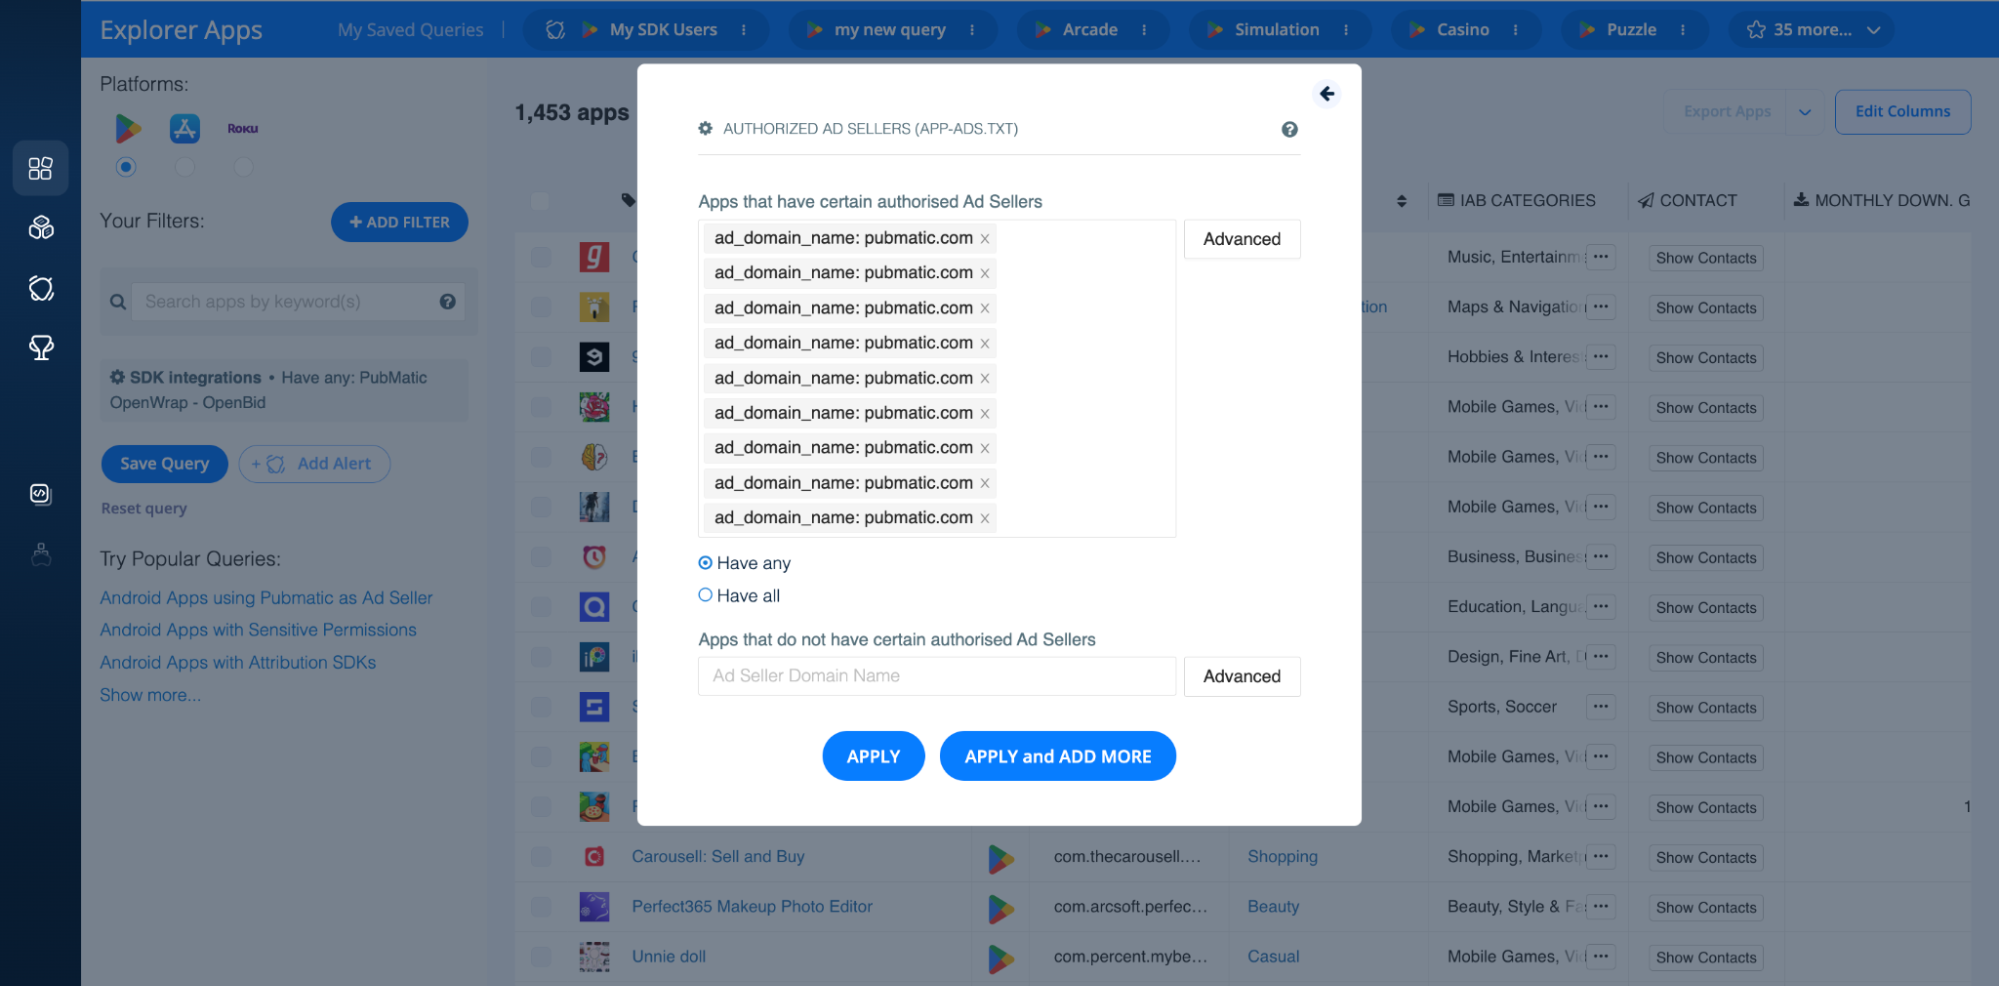Expand IAB categories for Education, Language row
This screenshot has height=986, width=1999.
[1601, 607]
